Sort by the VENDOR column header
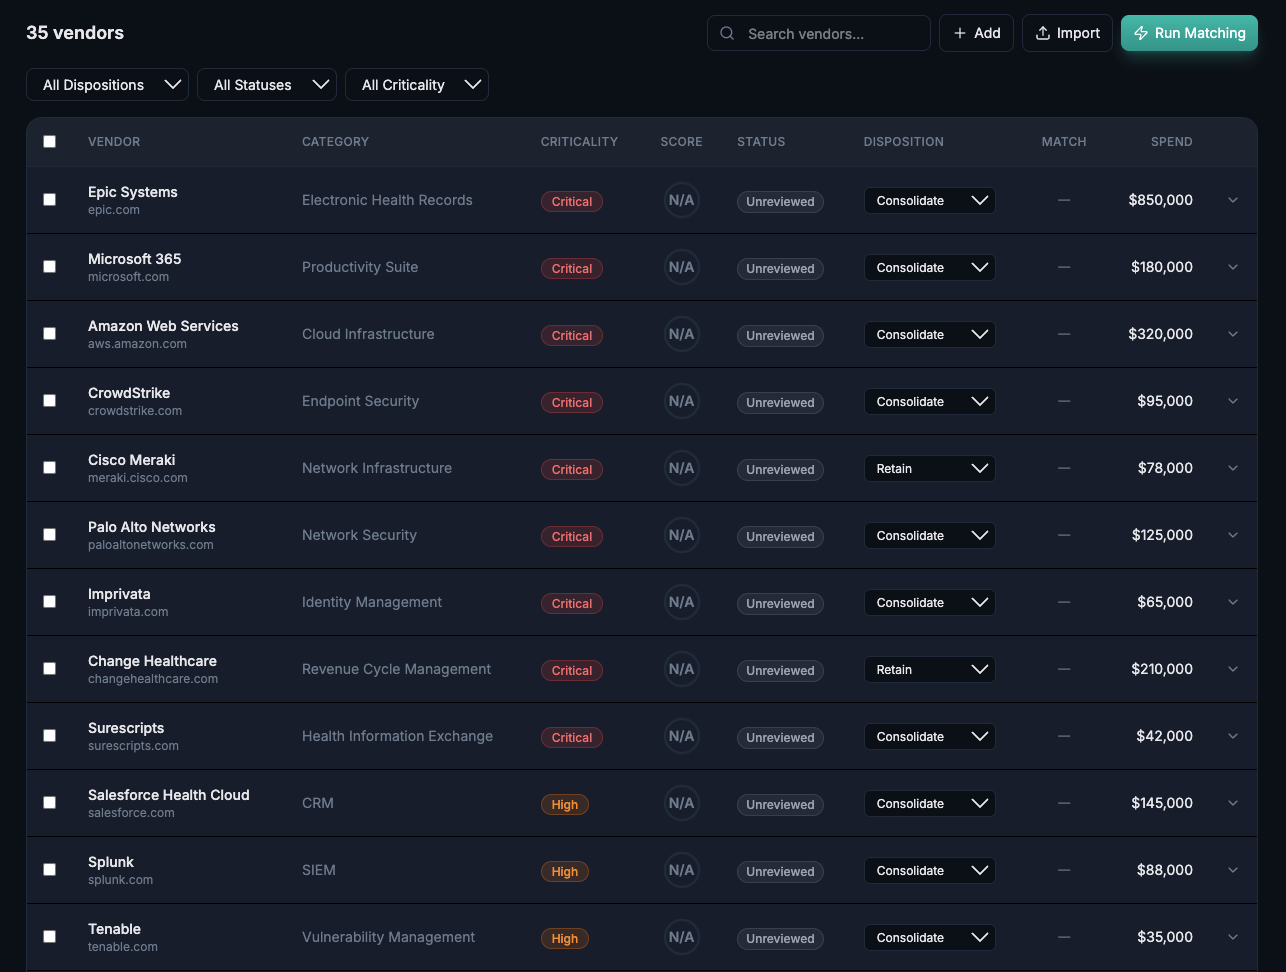This screenshot has width=1286, height=972. click(113, 141)
